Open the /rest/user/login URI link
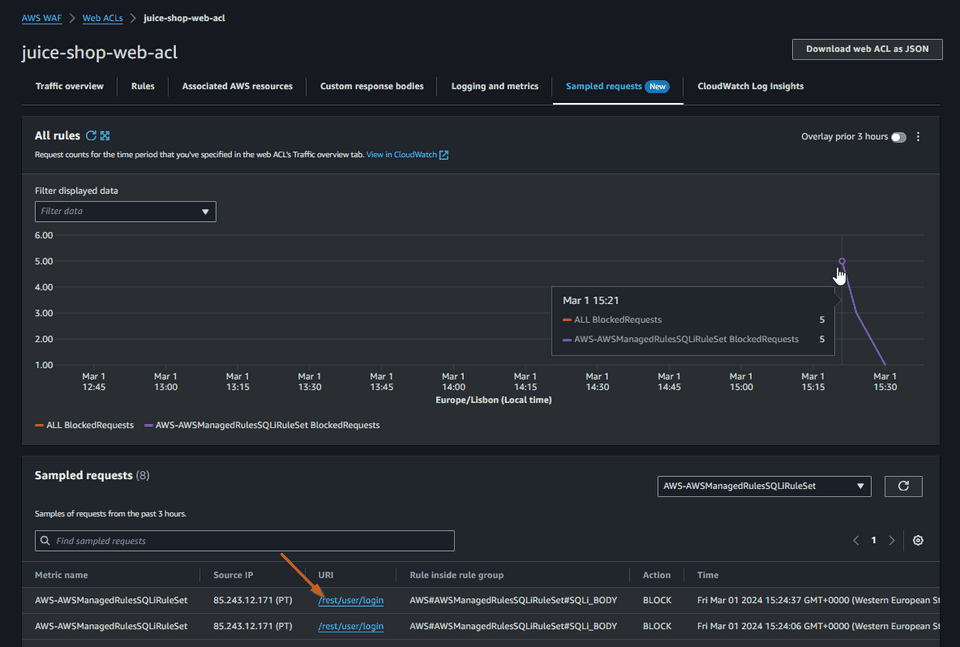The height and width of the screenshot is (647, 960). point(351,599)
